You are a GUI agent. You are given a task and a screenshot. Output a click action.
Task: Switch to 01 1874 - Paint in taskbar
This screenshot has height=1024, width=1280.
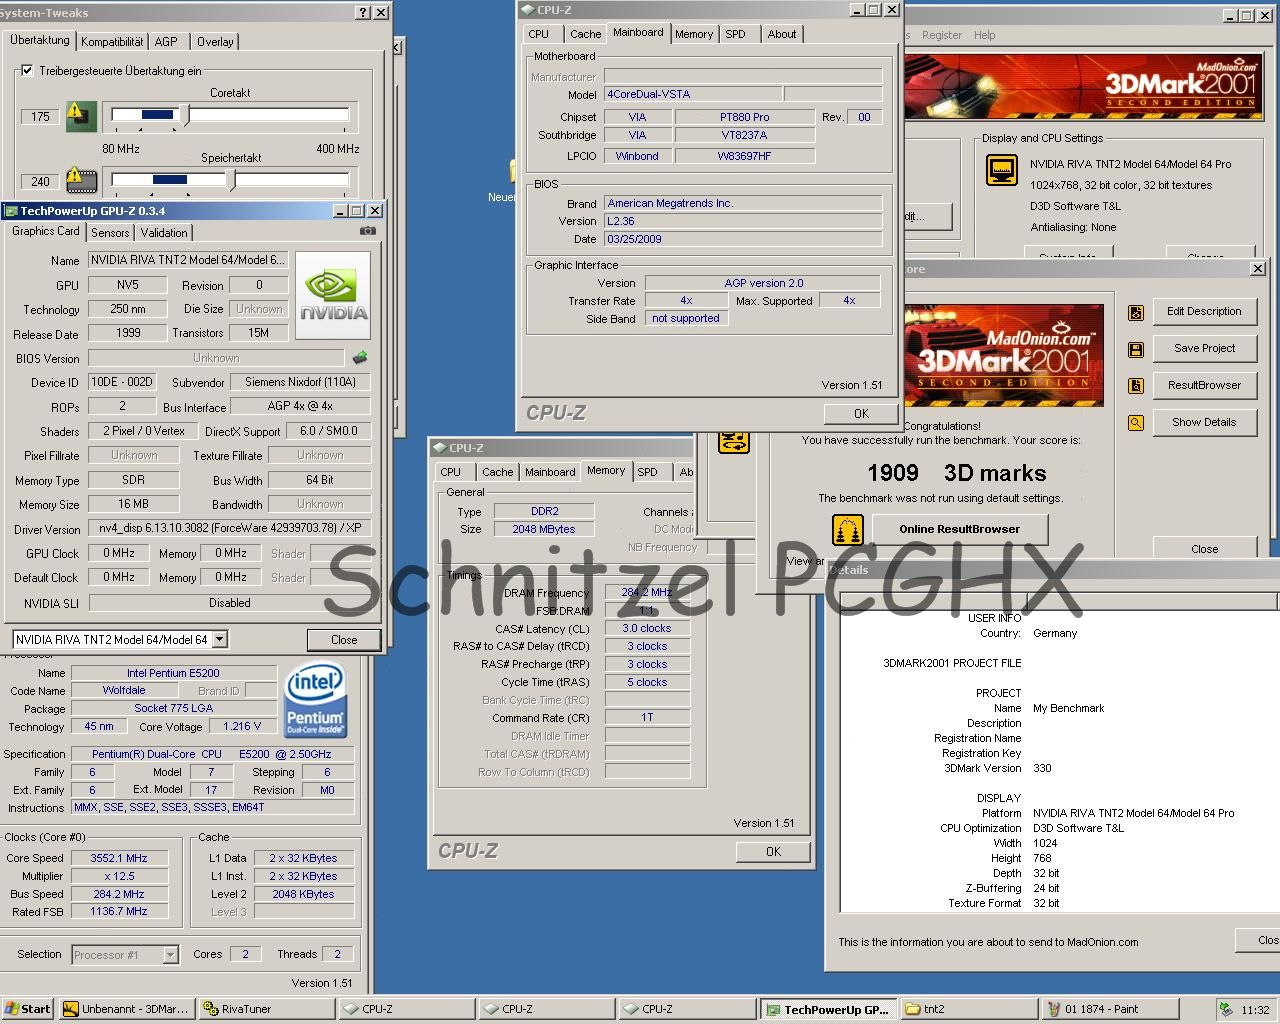click(1110, 1009)
